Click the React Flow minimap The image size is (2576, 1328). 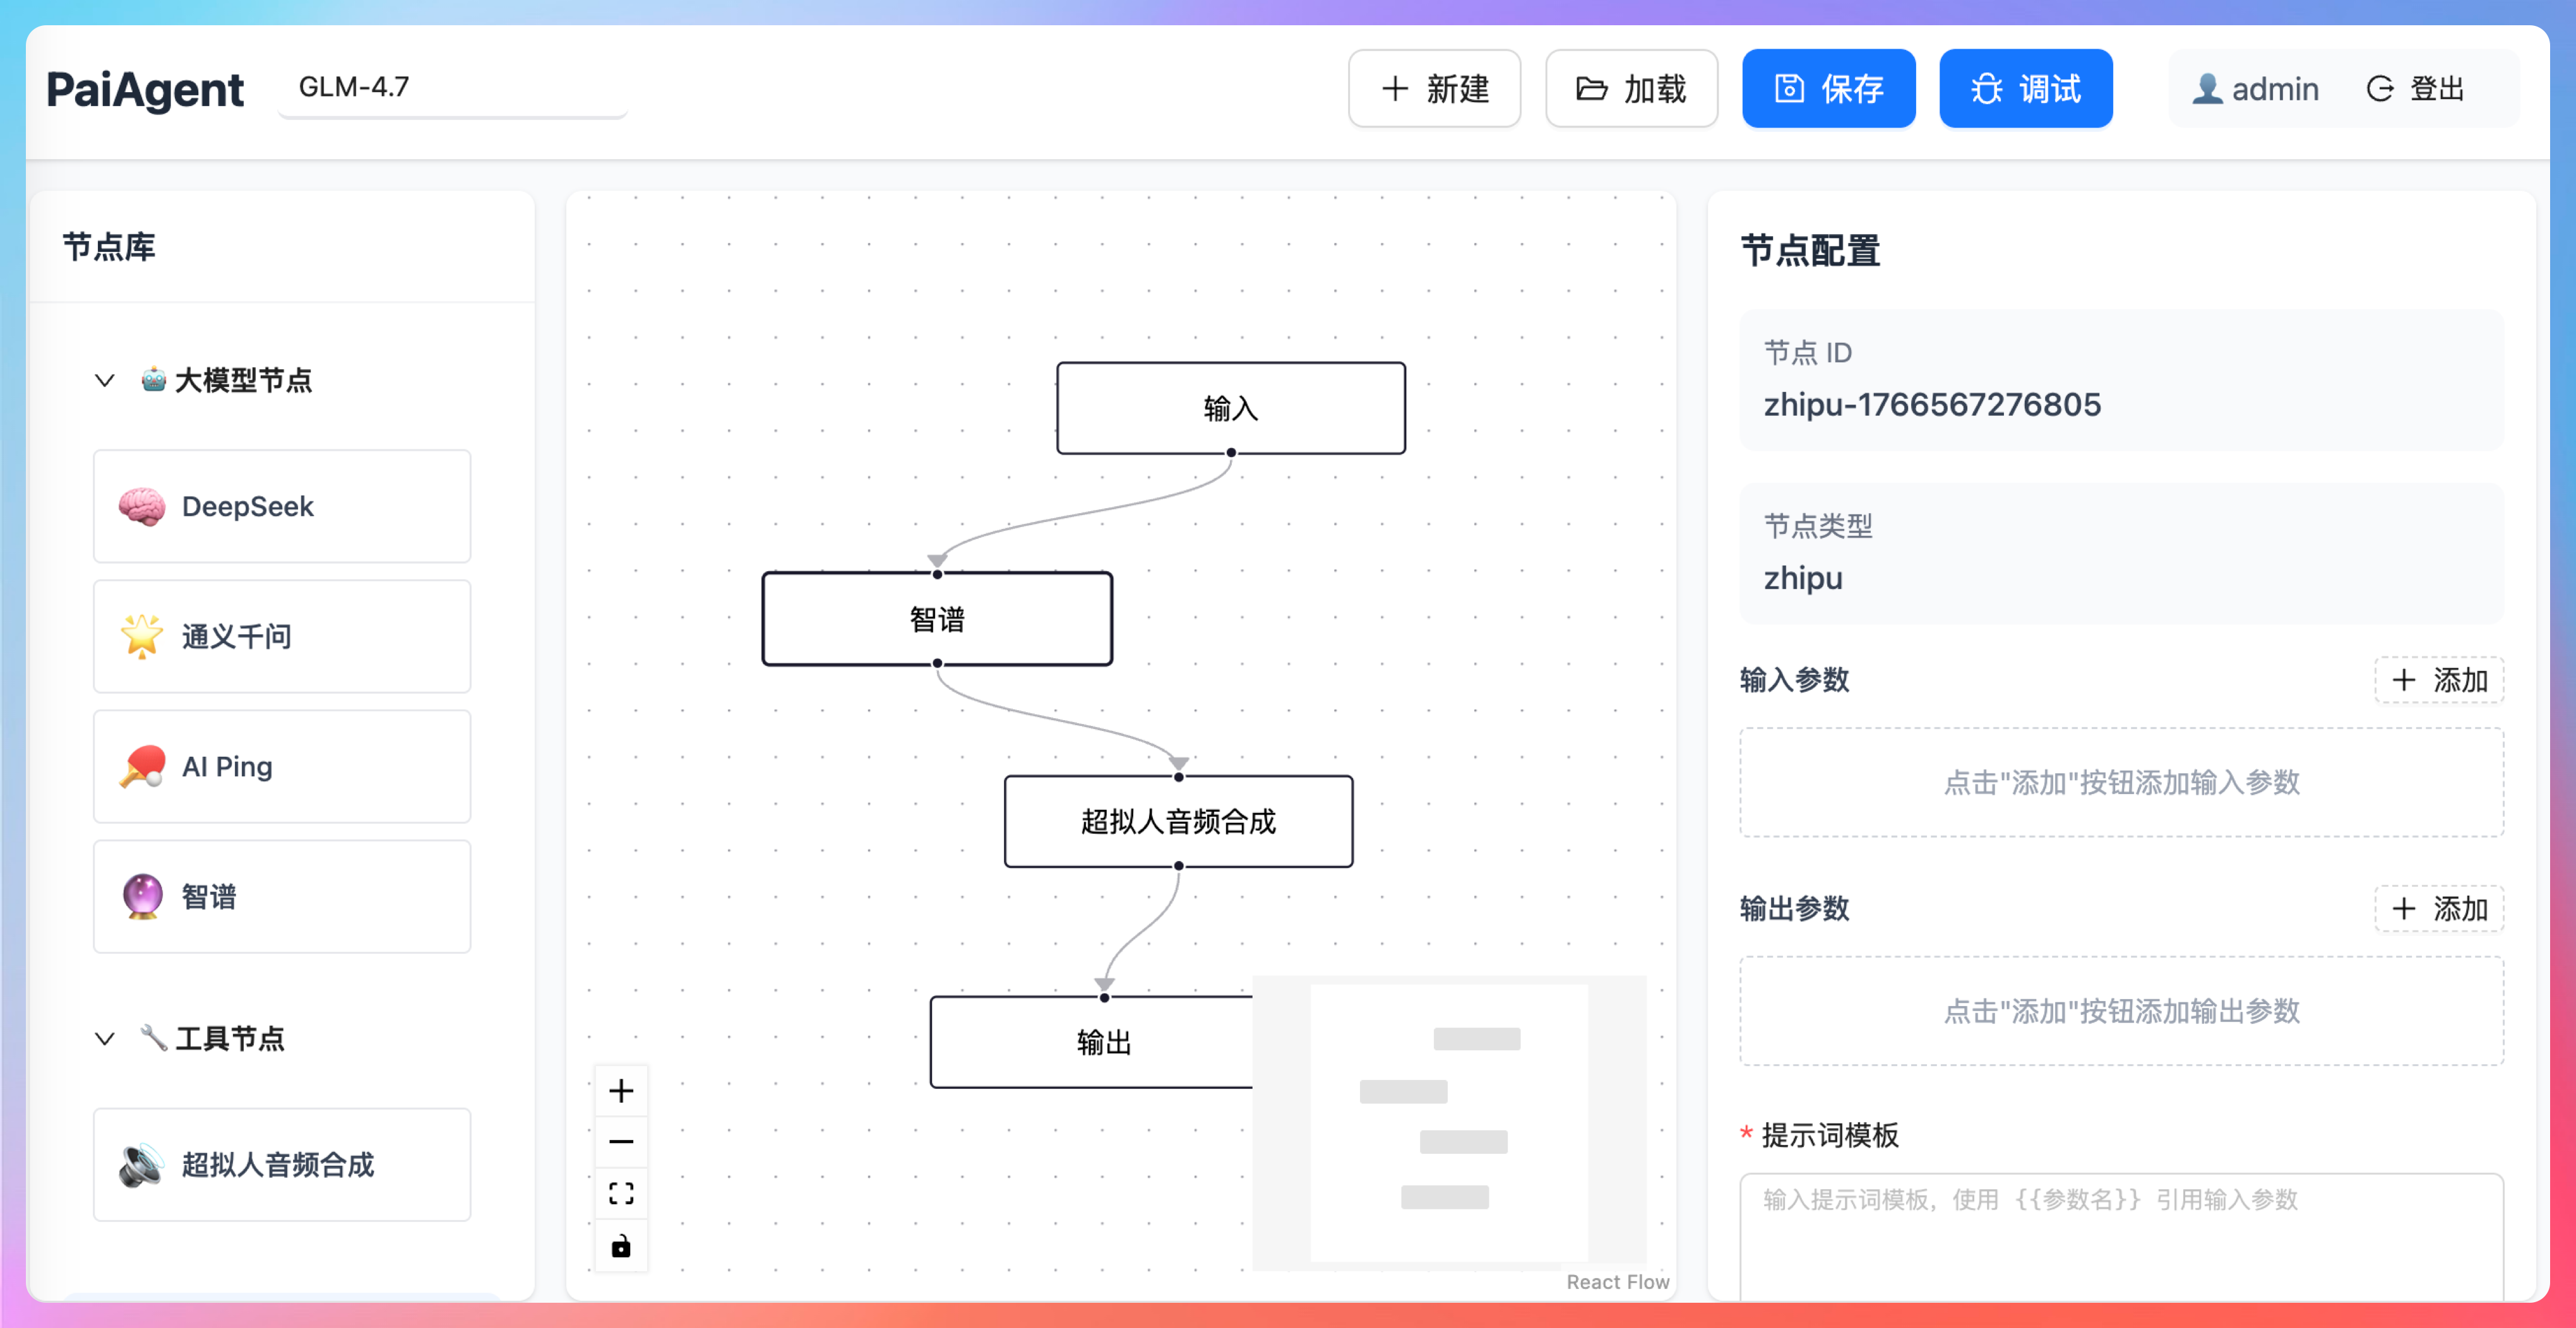(1448, 1122)
